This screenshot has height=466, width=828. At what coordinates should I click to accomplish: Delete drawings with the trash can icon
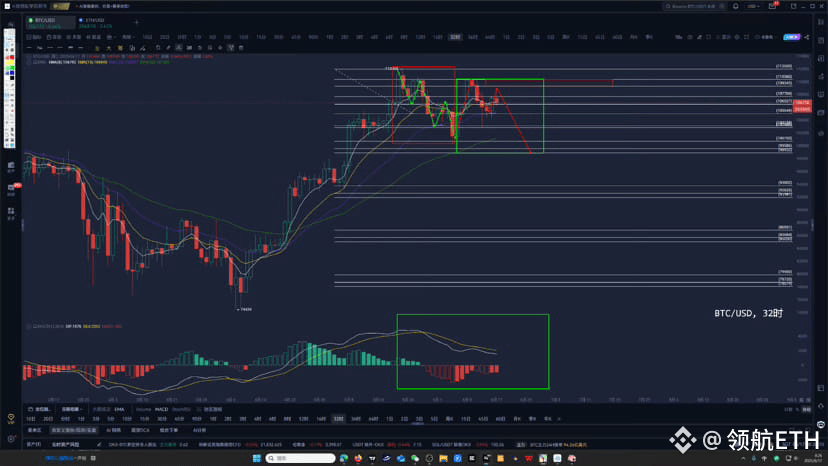(241, 48)
